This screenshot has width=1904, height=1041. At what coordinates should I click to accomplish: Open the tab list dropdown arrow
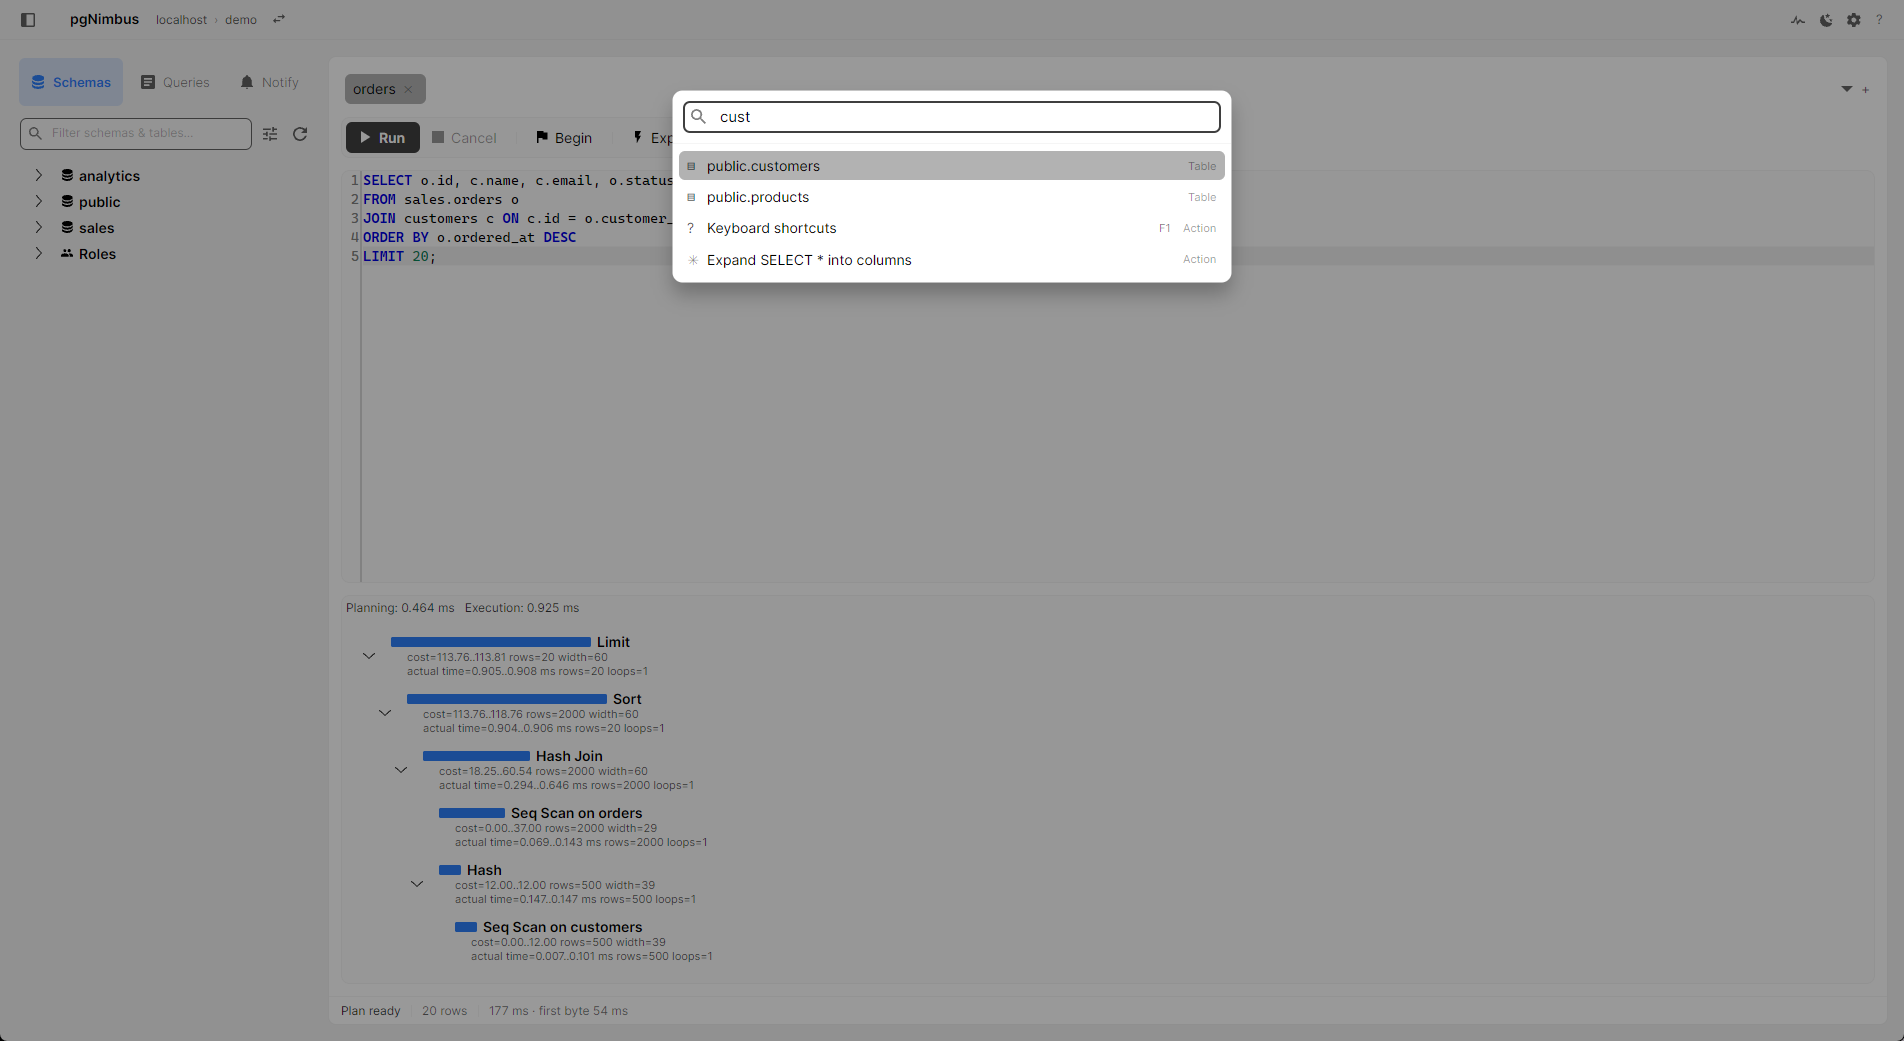tap(1847, 89)
